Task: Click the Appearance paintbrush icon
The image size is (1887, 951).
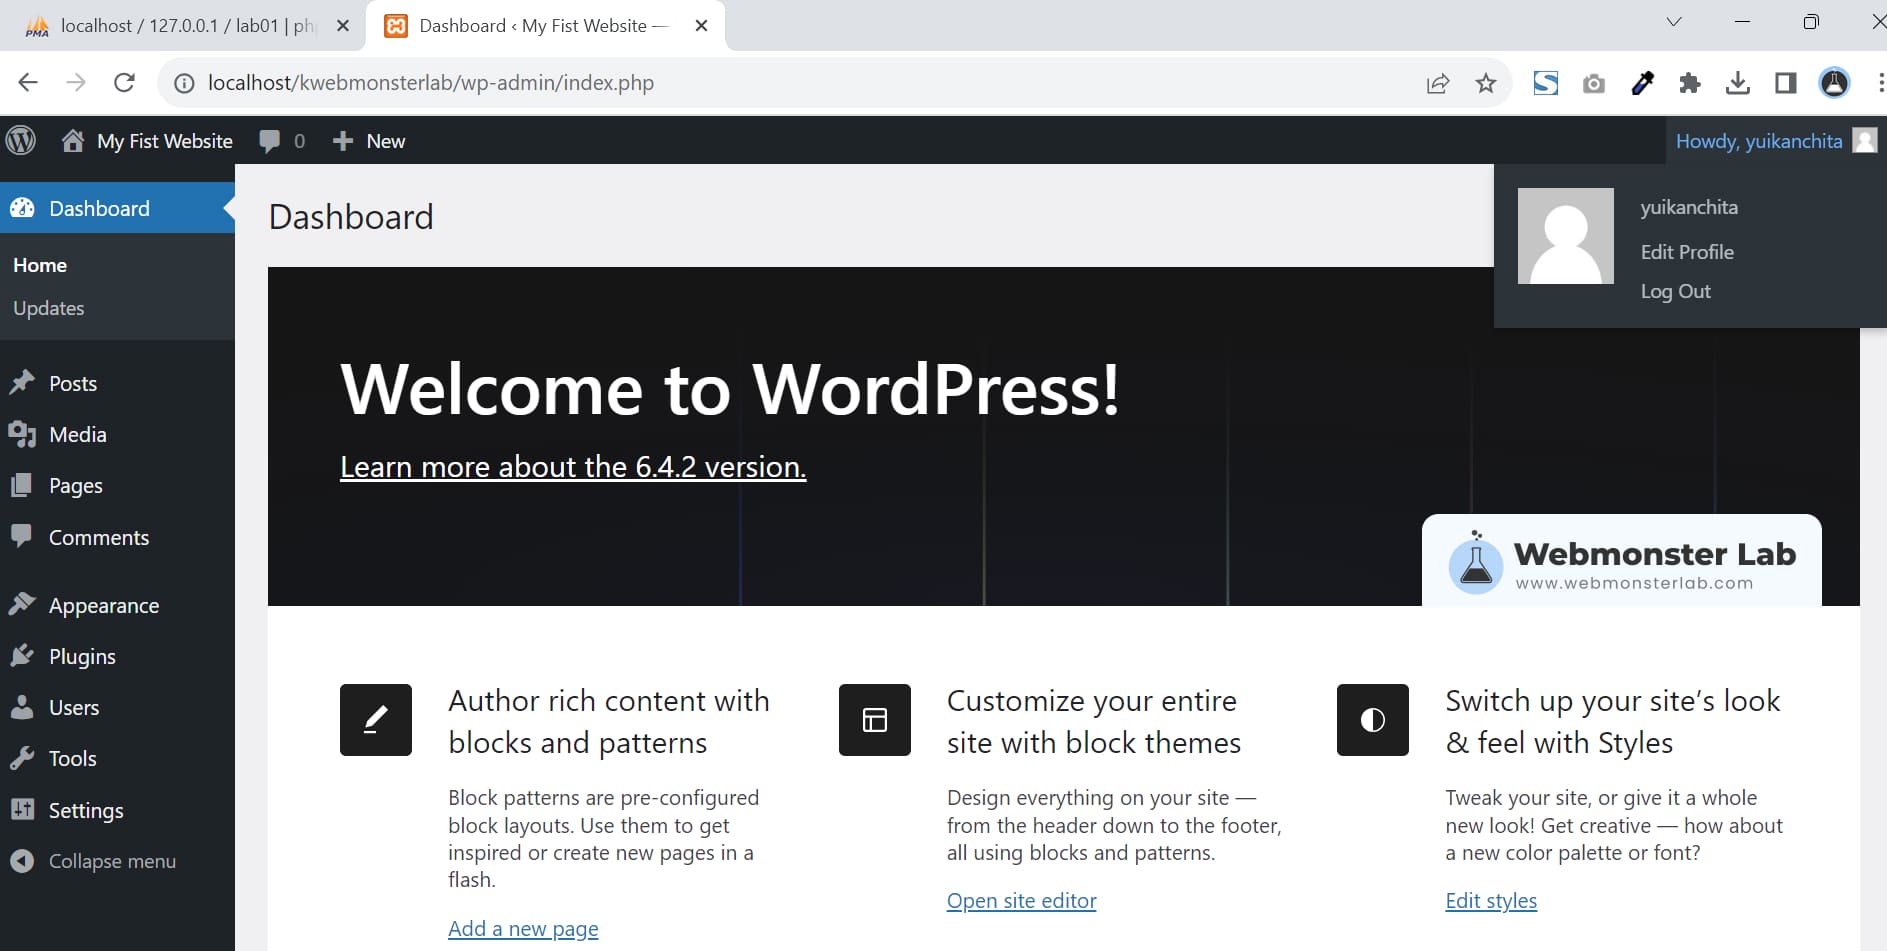Action: (22, 605)
